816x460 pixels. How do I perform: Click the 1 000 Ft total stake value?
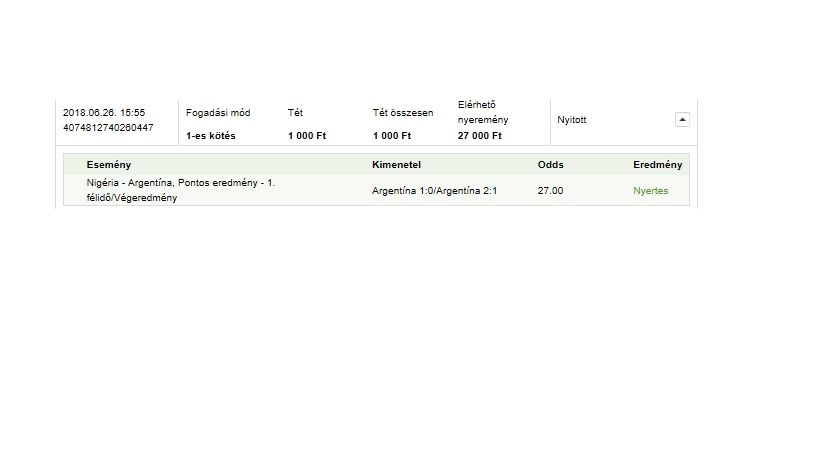[x=392, y=135]
